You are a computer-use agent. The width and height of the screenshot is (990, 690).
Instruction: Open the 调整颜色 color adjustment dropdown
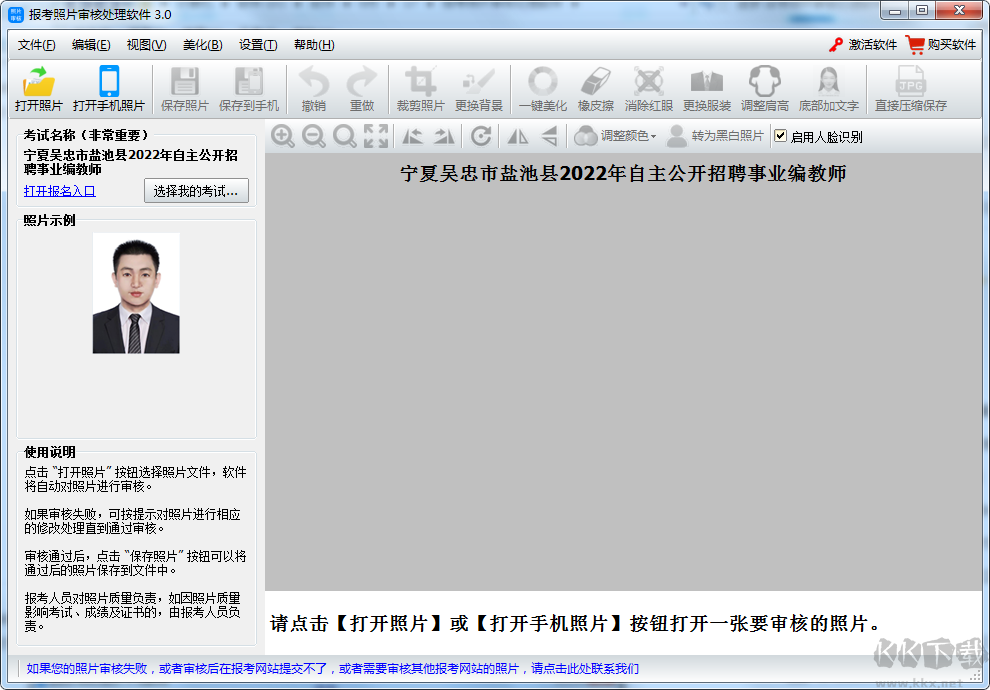(625, 136)
